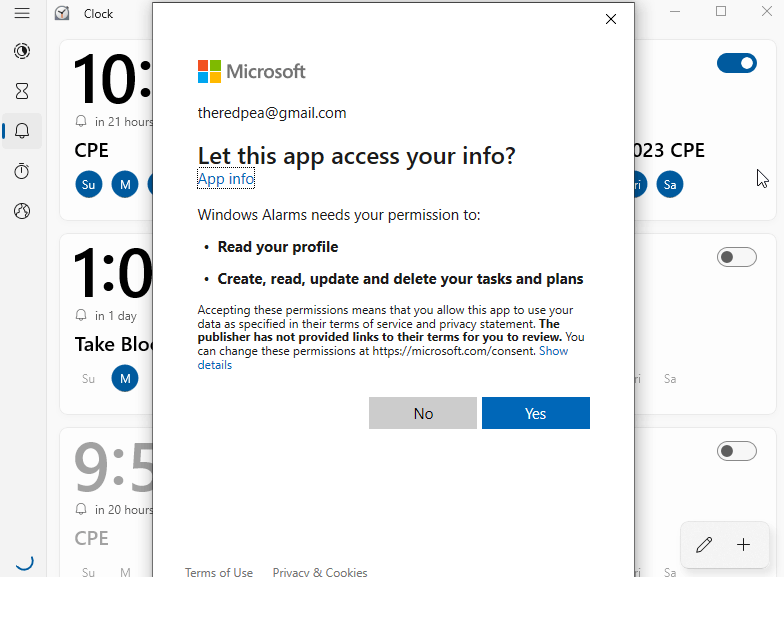Select the Alarm bell sidebar item
This screenshot has height=644, width=784.
click(22, 131)
